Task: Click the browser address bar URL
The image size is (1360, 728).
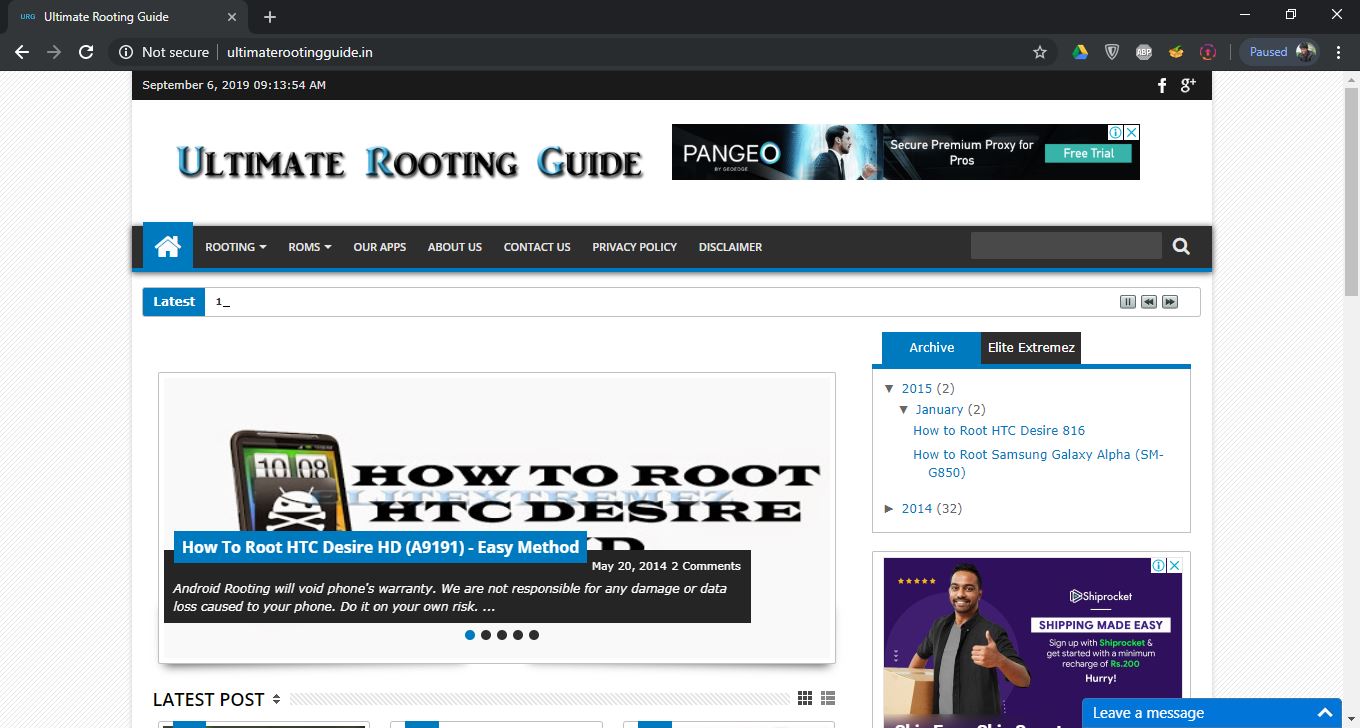Action: 300,52
